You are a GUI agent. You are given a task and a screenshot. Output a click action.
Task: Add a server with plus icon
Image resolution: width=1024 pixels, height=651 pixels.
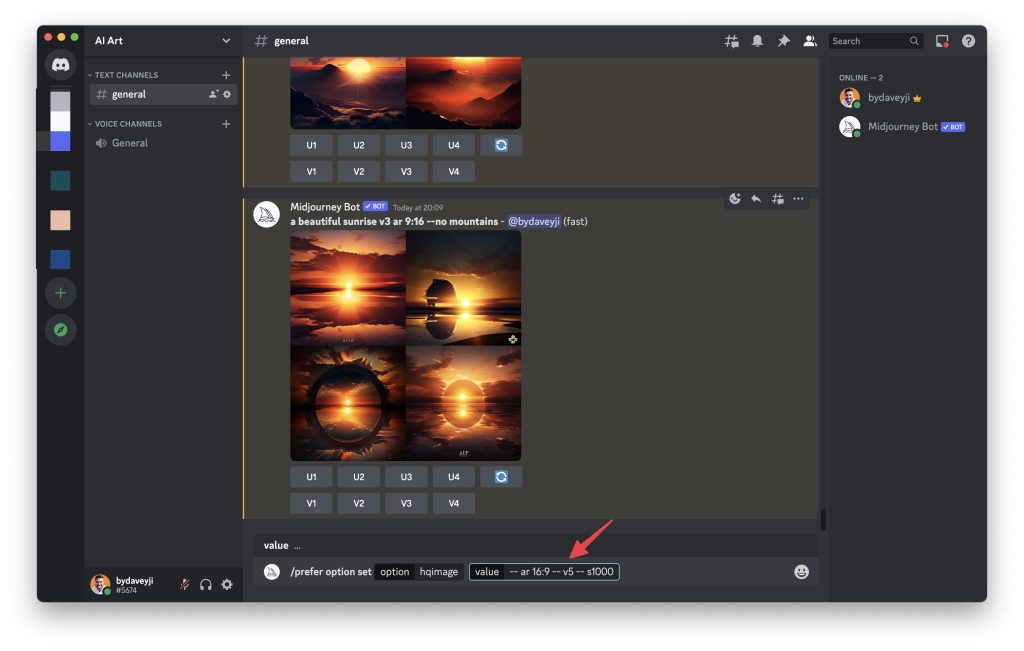(60, 293)
